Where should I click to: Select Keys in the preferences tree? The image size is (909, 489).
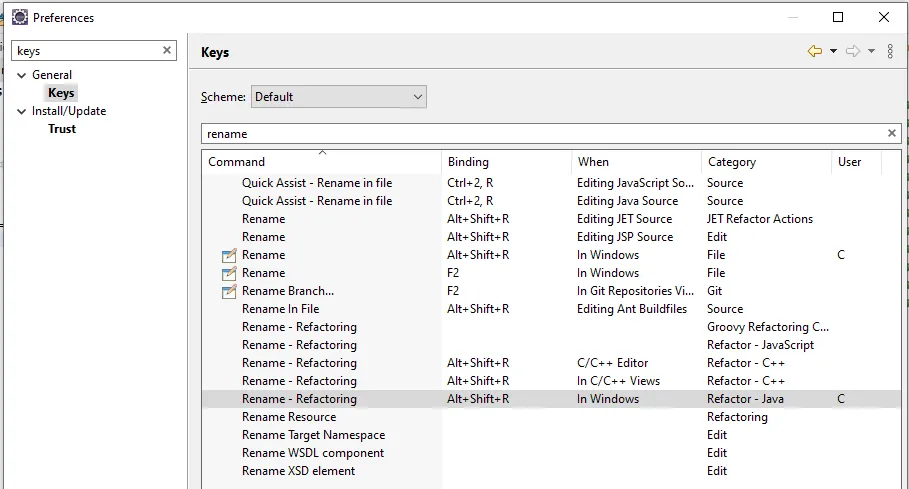click(x=61, y=93)
